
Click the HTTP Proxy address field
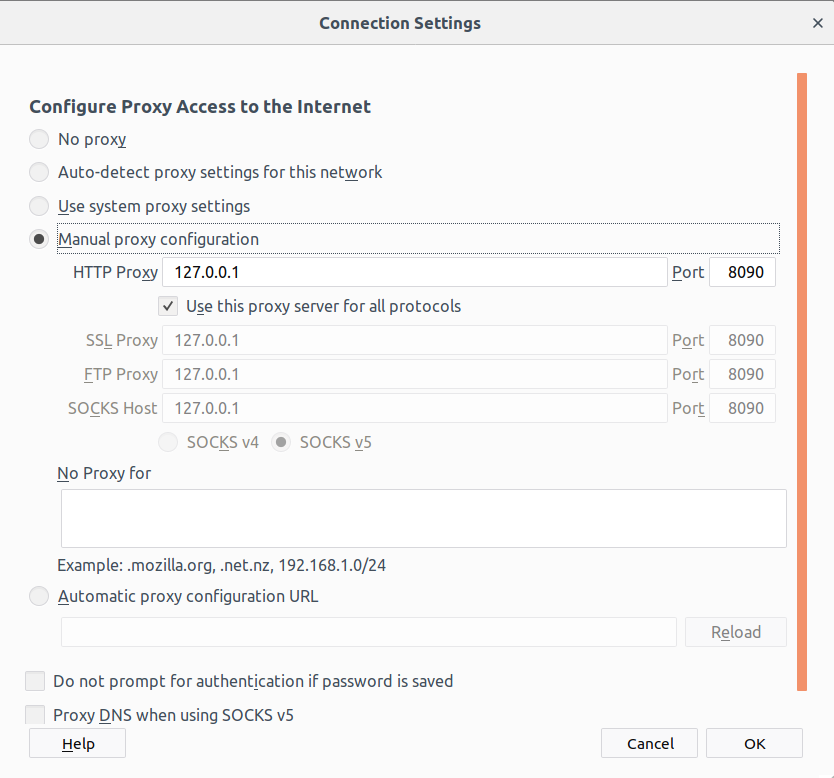click(414, 272)
